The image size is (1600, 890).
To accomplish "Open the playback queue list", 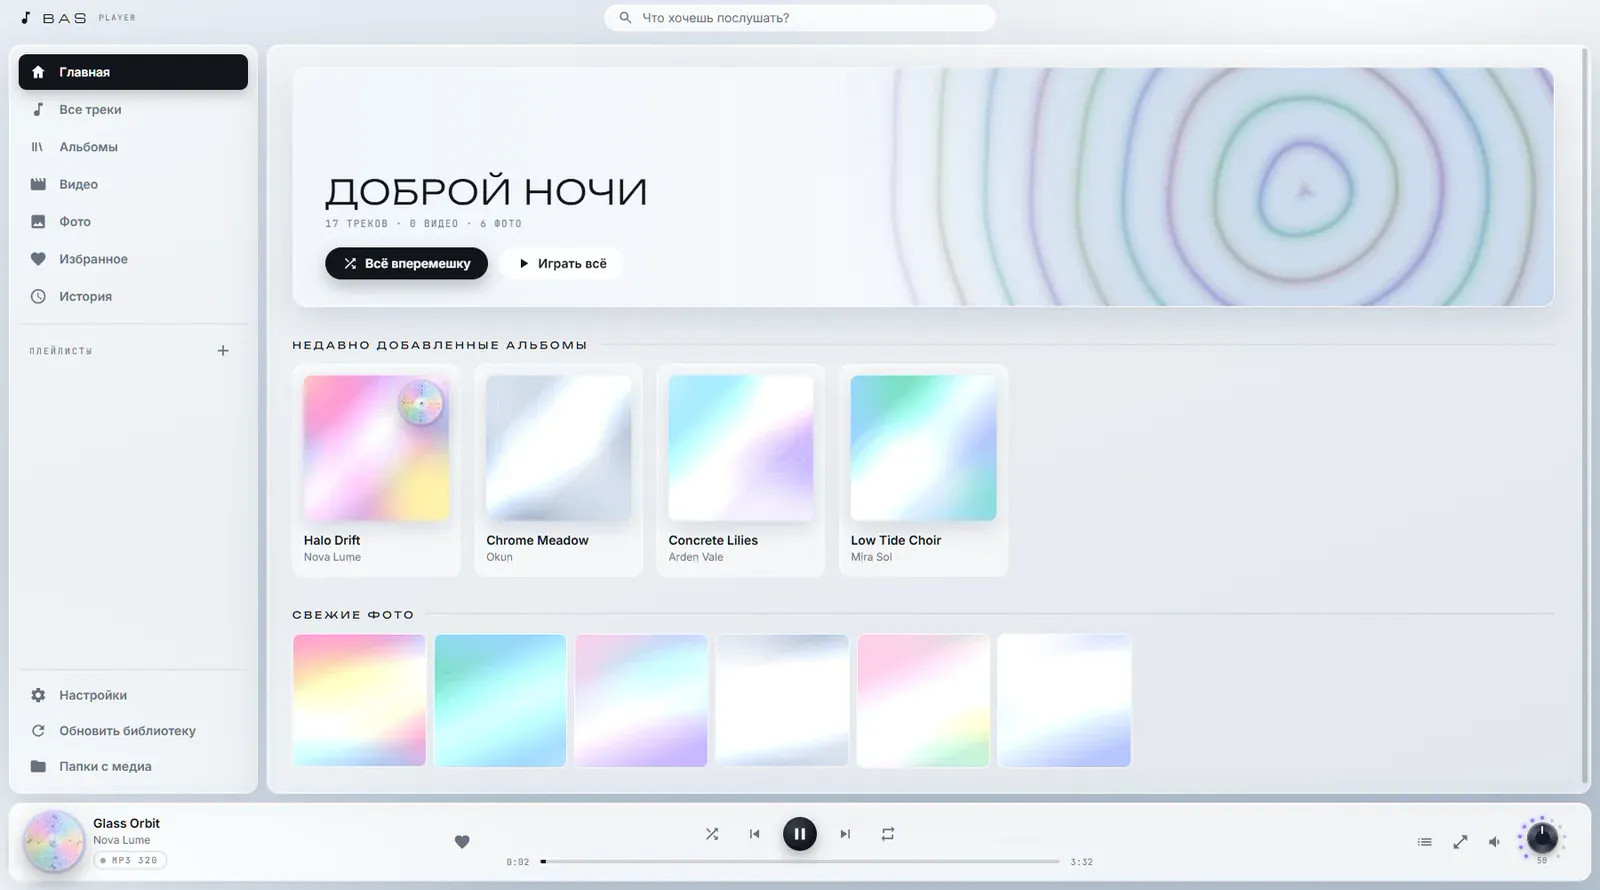I will point(1425,842).
